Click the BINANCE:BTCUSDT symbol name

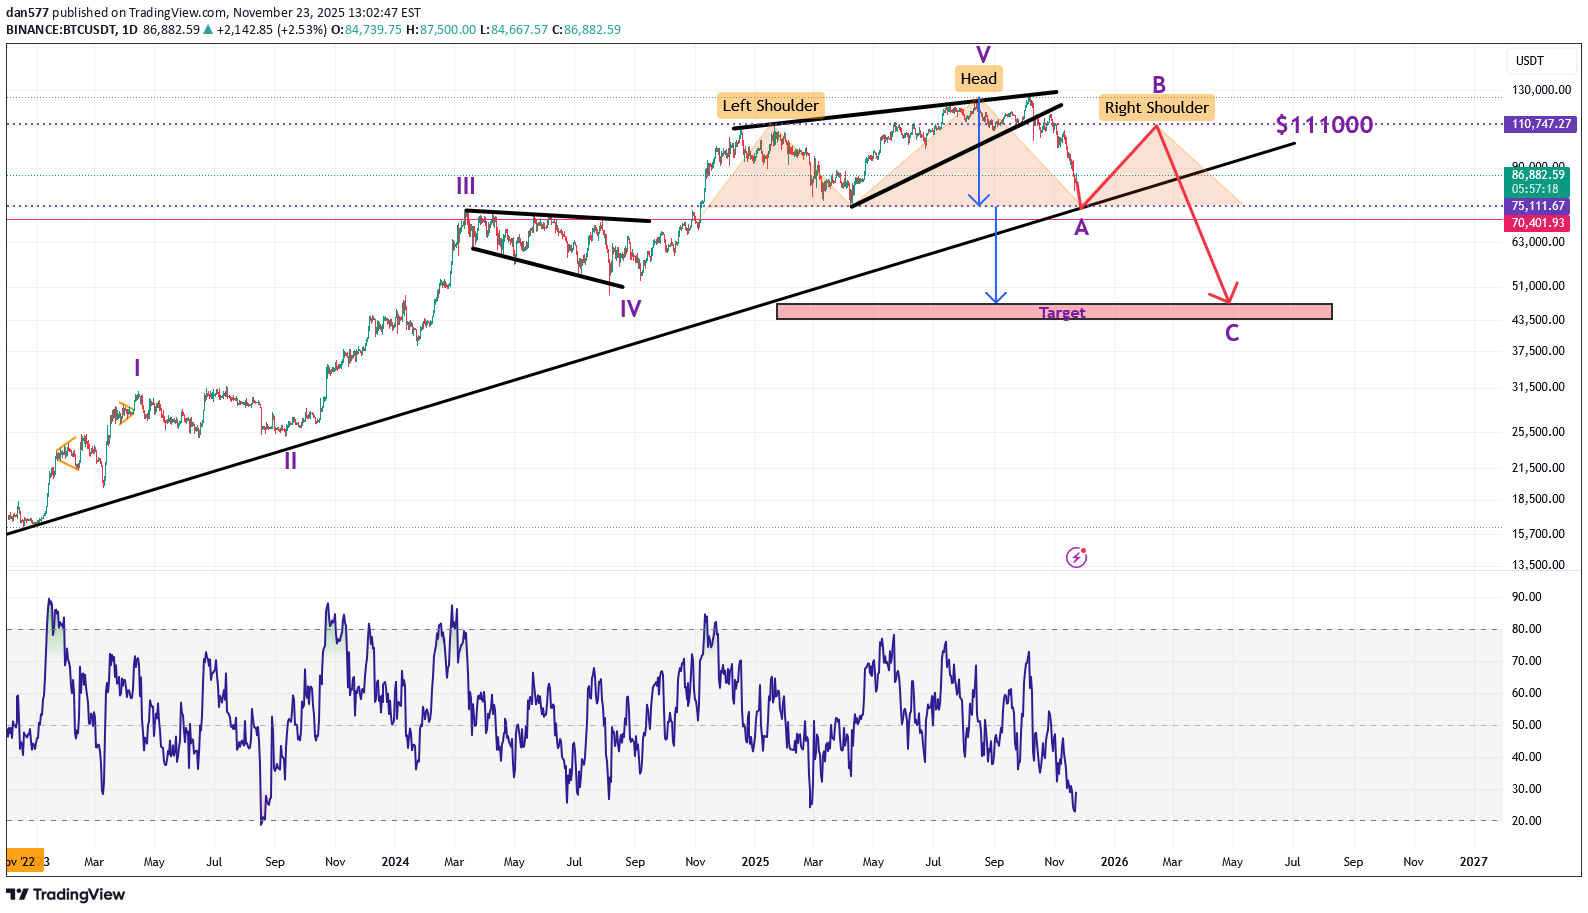coord(61,30)
